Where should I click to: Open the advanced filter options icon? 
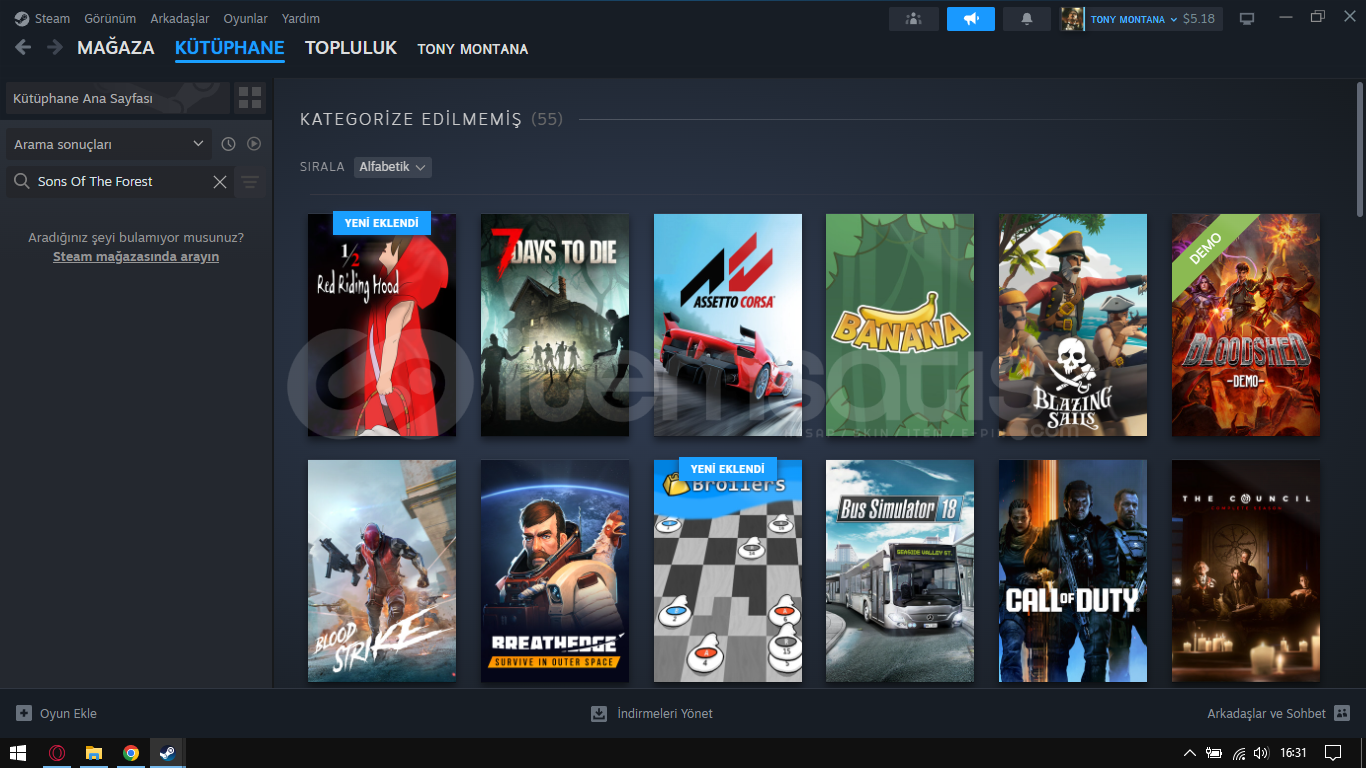pos(250,182)
